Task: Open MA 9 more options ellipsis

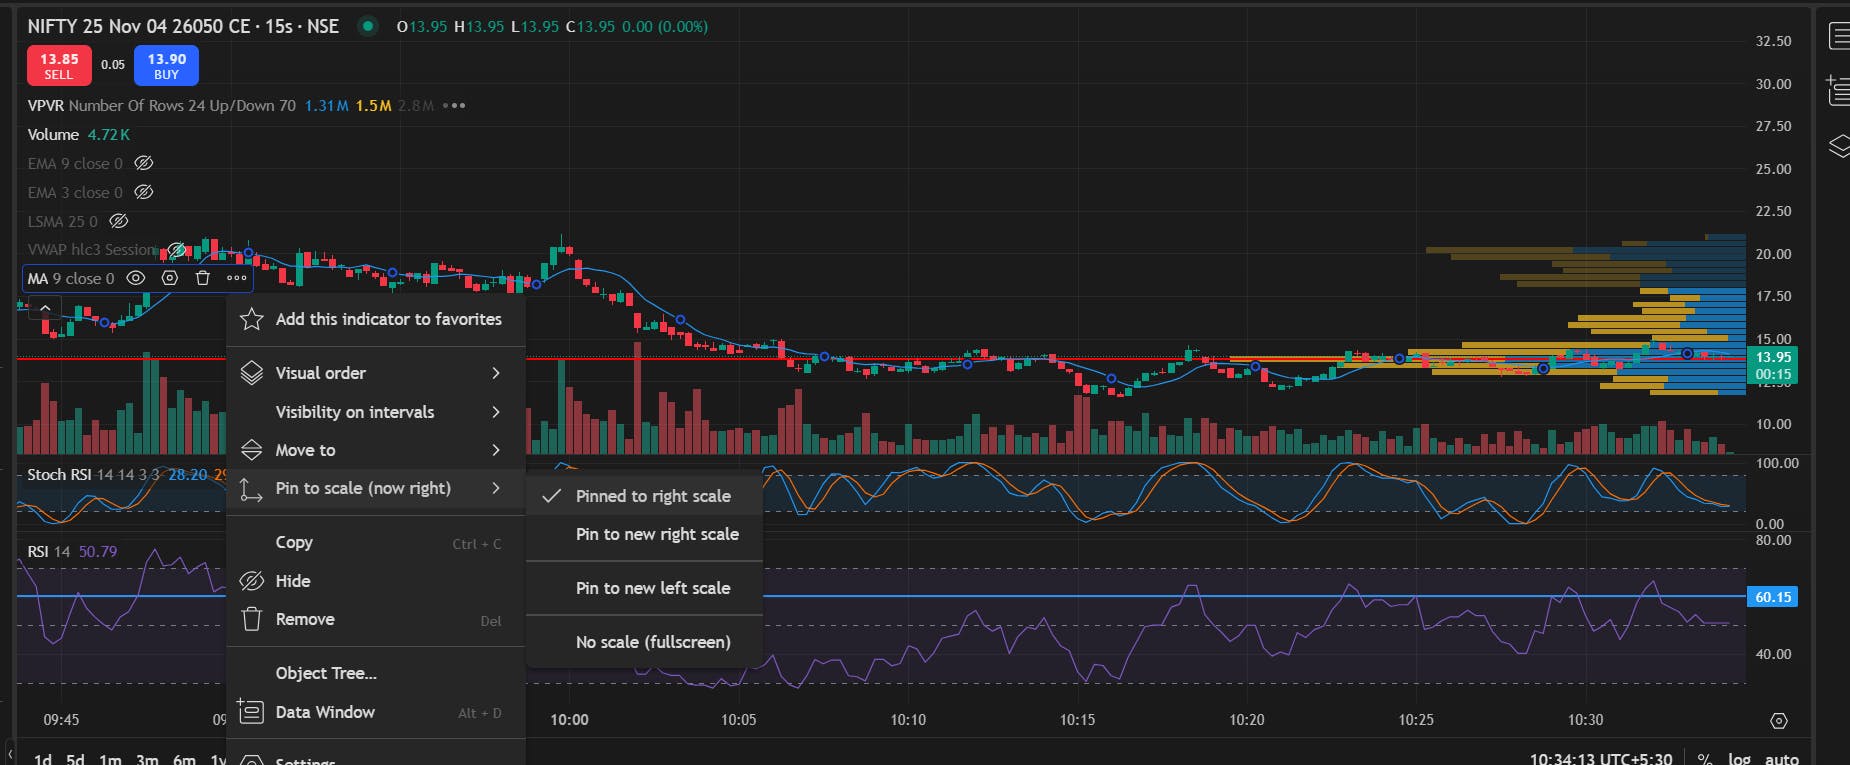Action: (x=237, y=278)
